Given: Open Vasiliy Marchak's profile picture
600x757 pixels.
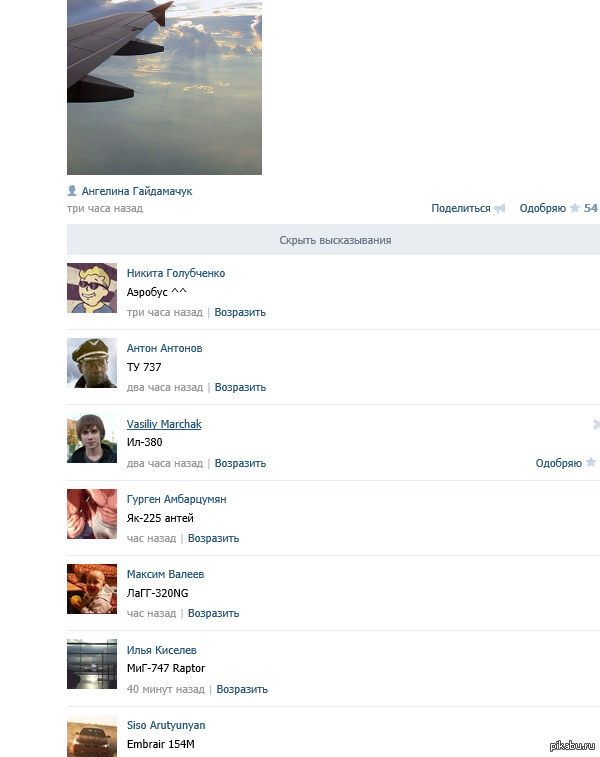Looking at the screenshot, I should pos(92,439).
